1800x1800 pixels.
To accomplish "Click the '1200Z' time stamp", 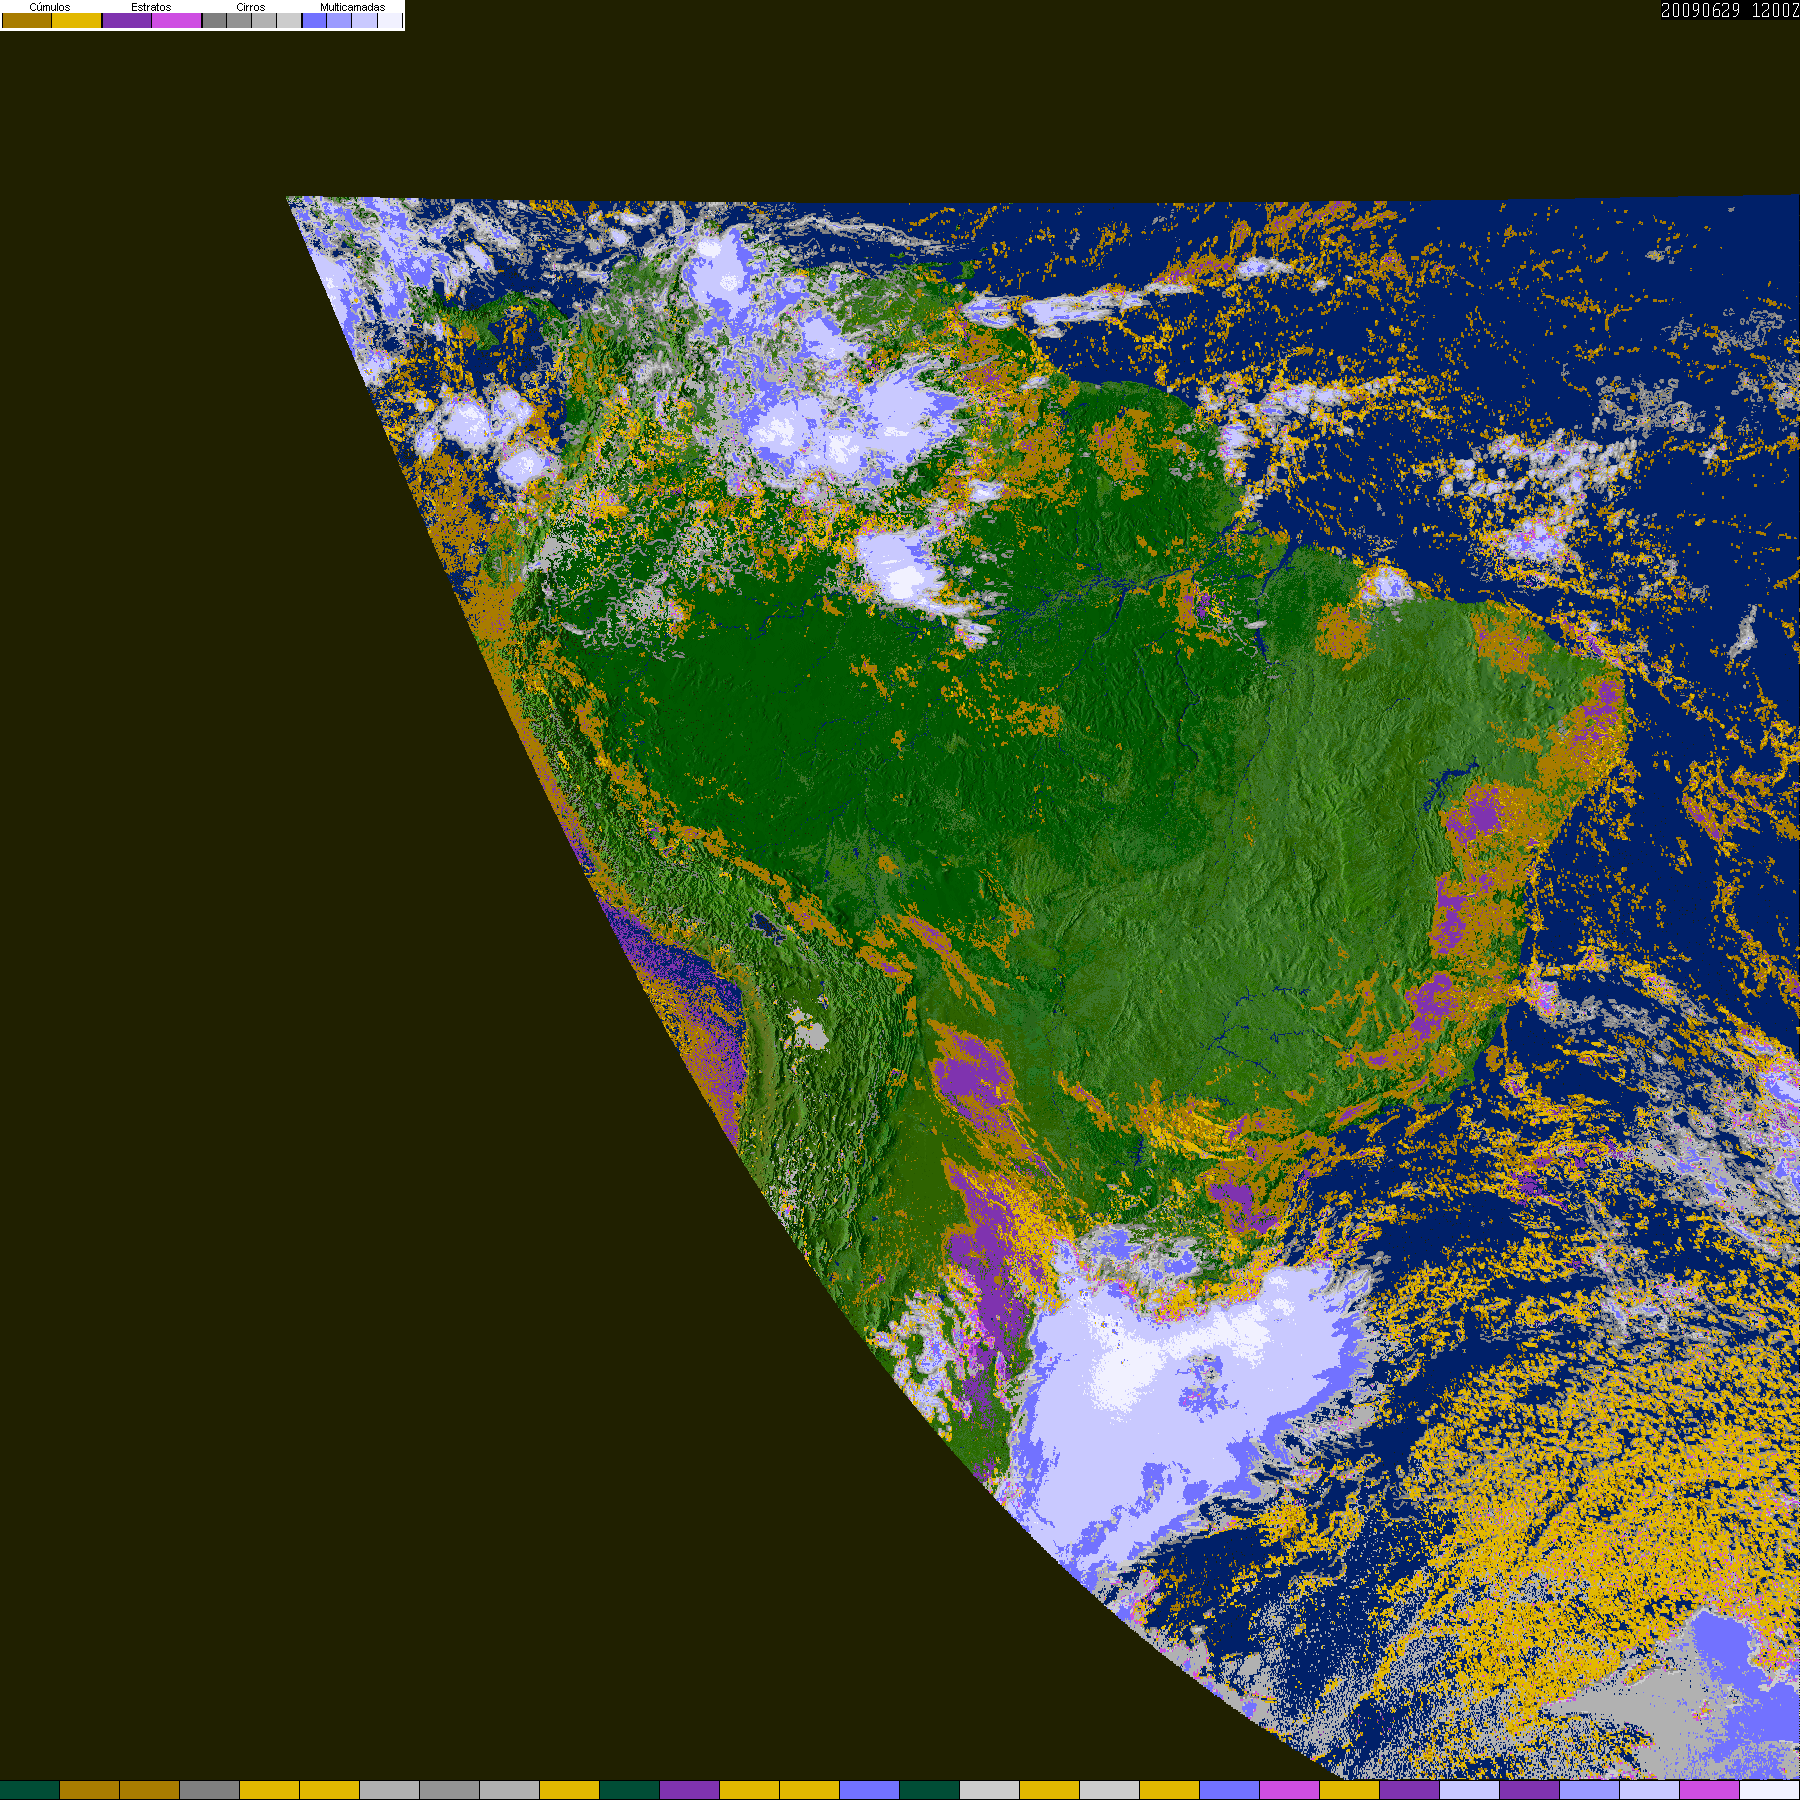I will tap(1775, 10).
